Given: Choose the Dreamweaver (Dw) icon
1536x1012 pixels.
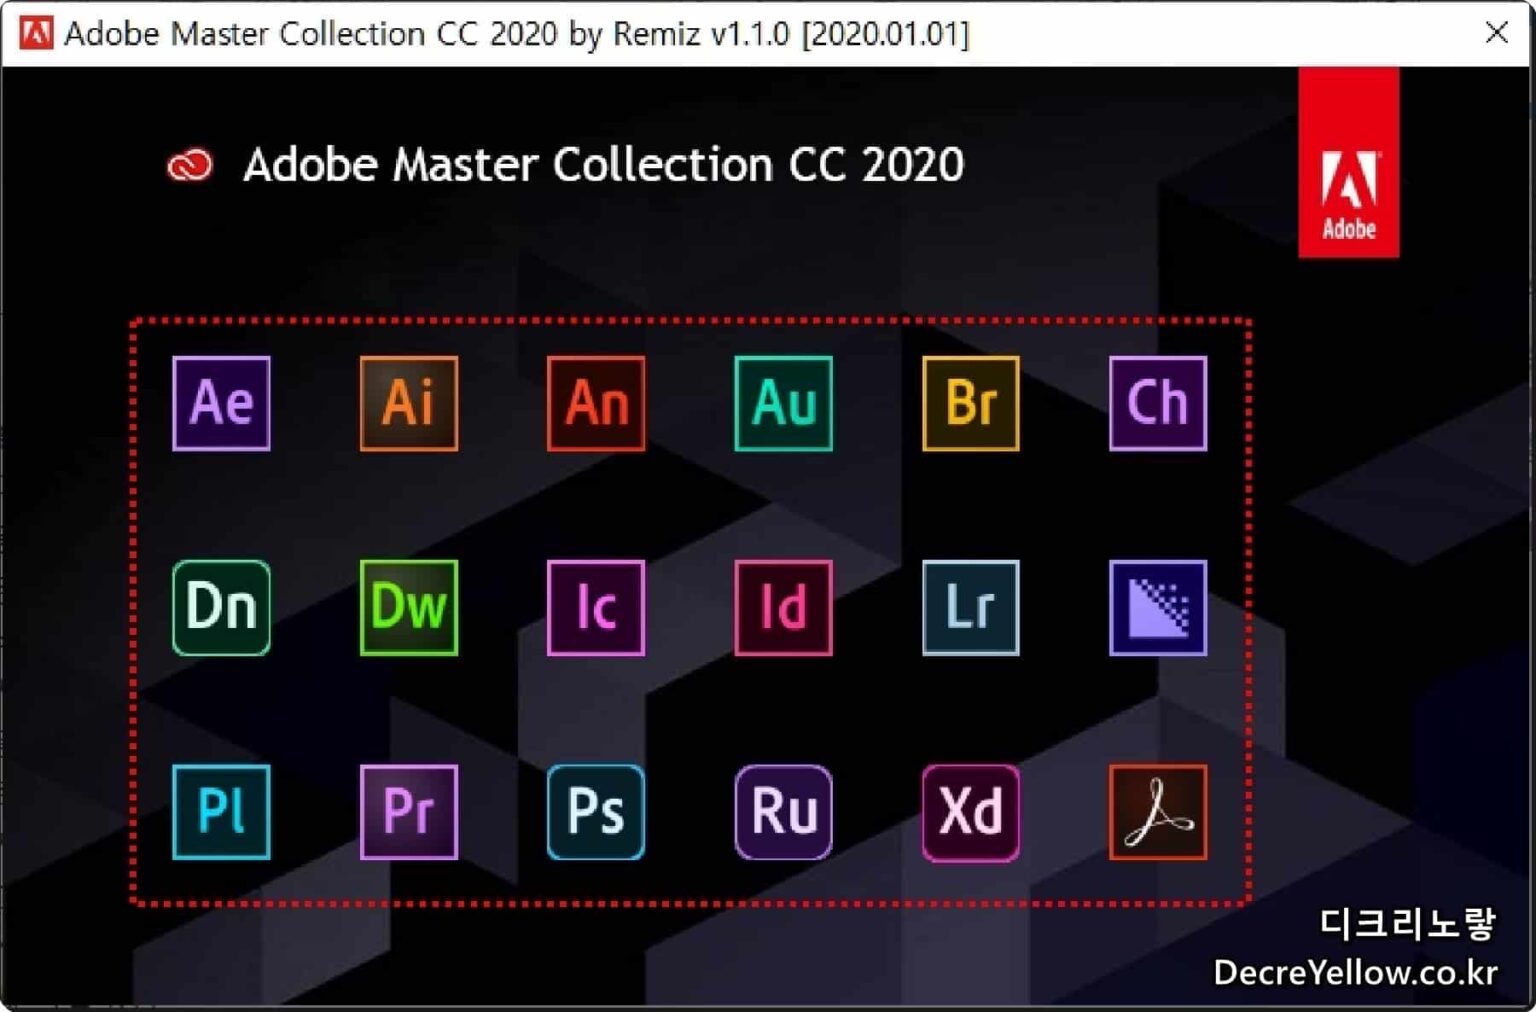Looking at the screenshot, I should pyautogui.click(x=409, y=608).
